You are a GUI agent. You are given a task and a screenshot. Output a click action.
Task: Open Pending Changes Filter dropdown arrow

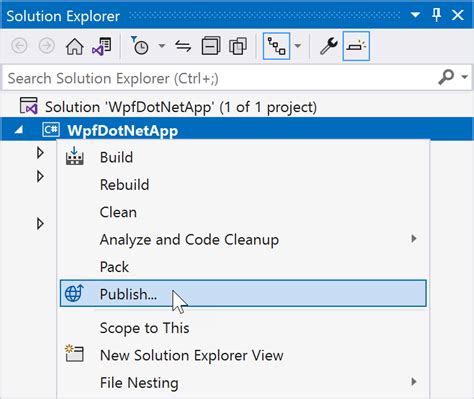coord(162,46)
